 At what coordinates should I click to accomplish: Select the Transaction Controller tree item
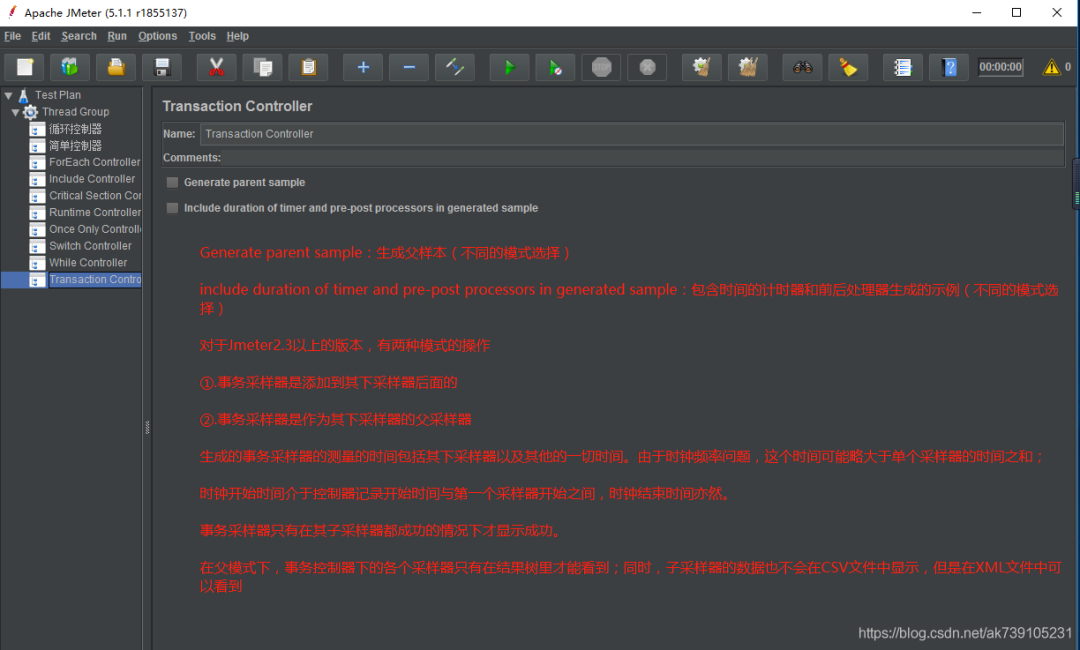(x=95, y=280)
